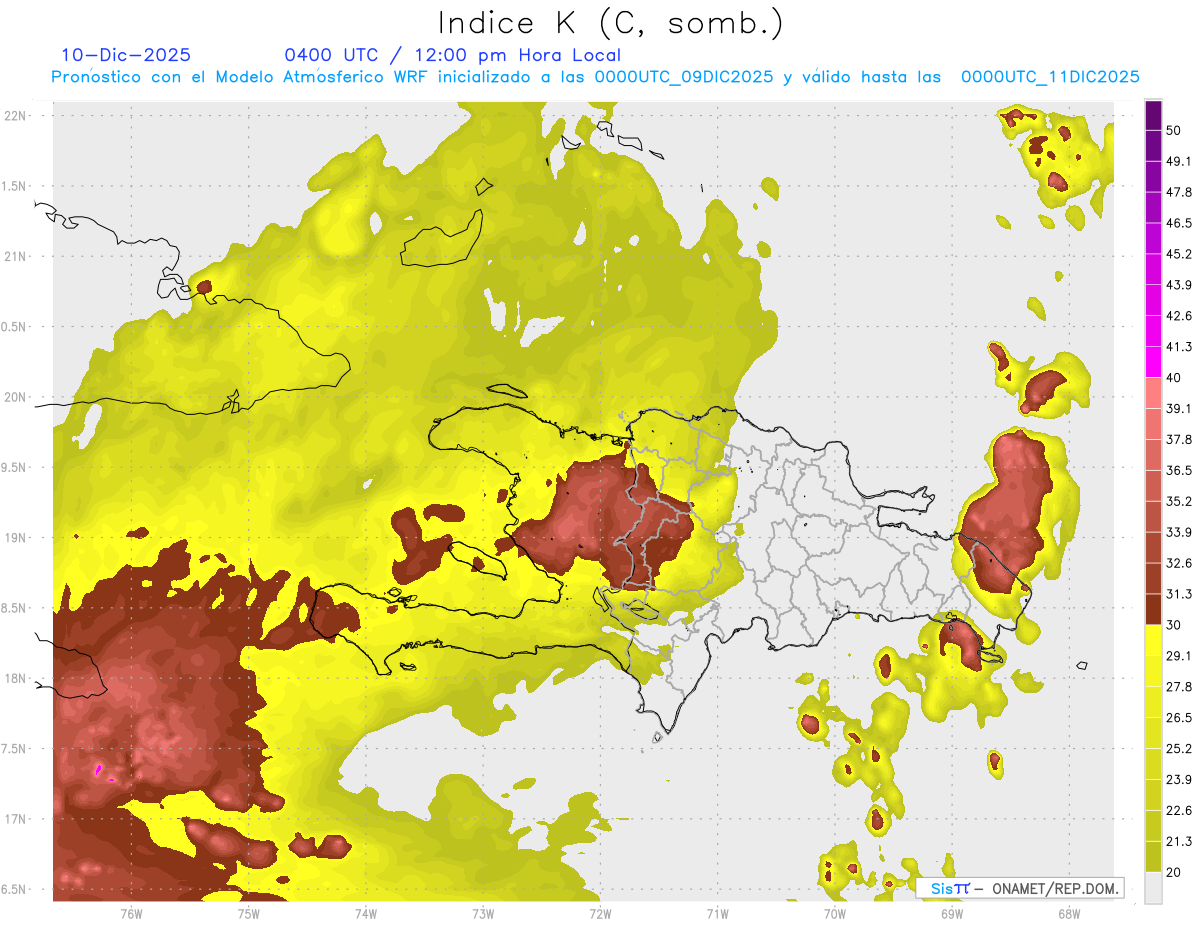Click the 'SisTT - ONAMET/REP.DOM.' credit box

click(1020, 888)
